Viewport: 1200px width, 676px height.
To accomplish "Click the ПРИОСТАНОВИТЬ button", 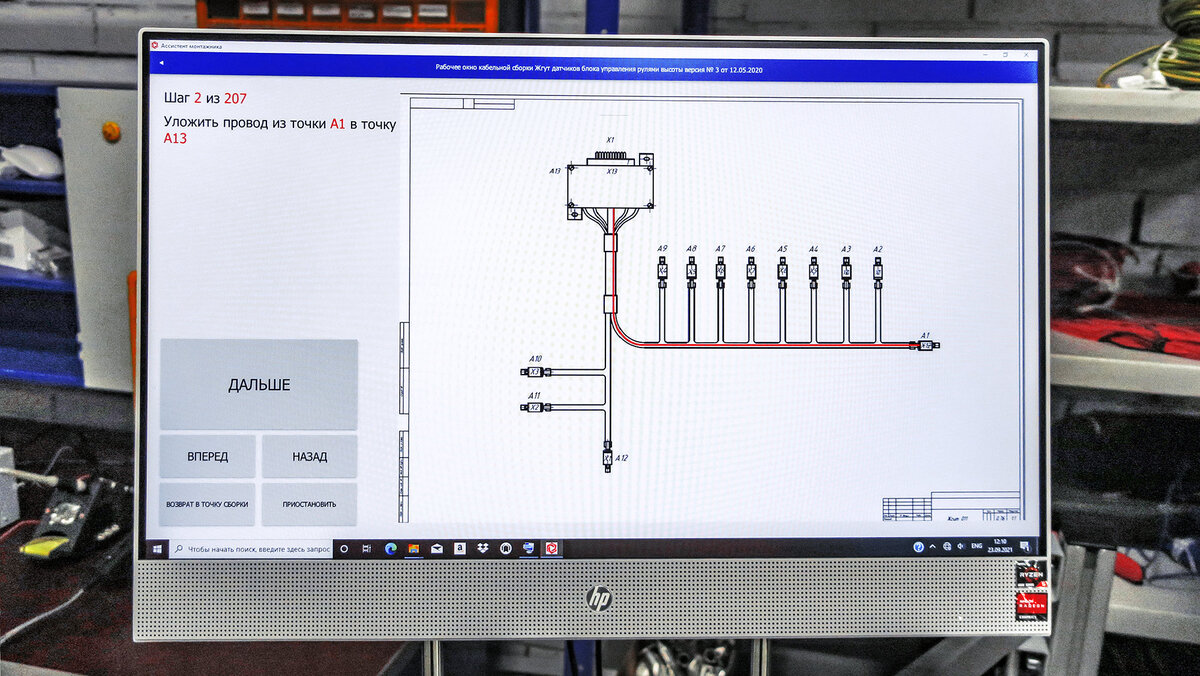I will pos(310,504).
